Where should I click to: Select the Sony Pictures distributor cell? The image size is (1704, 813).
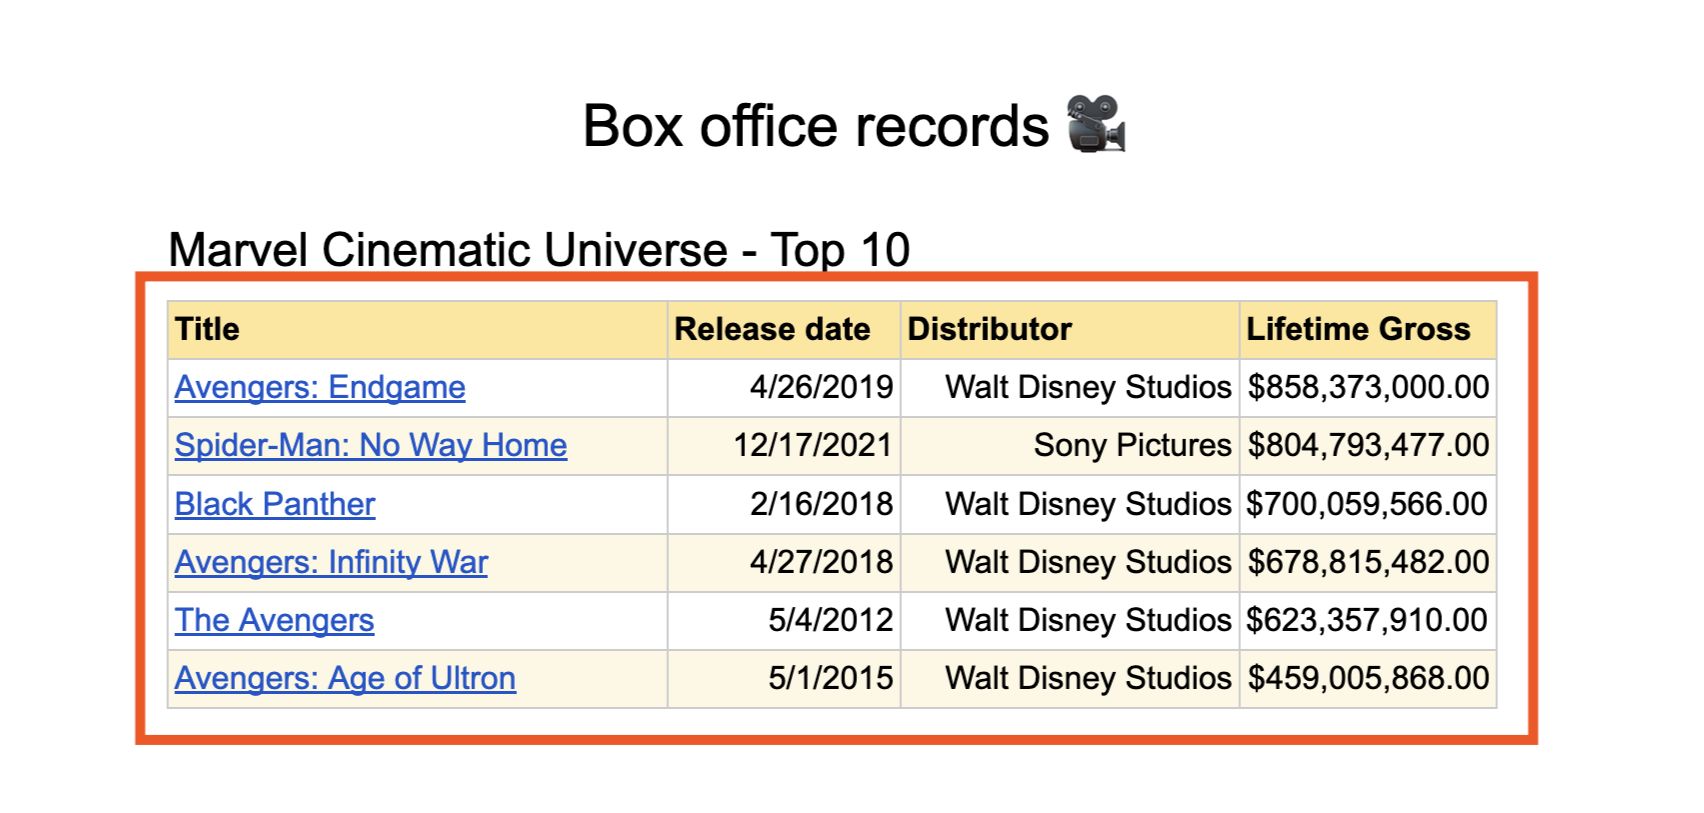1070,446
